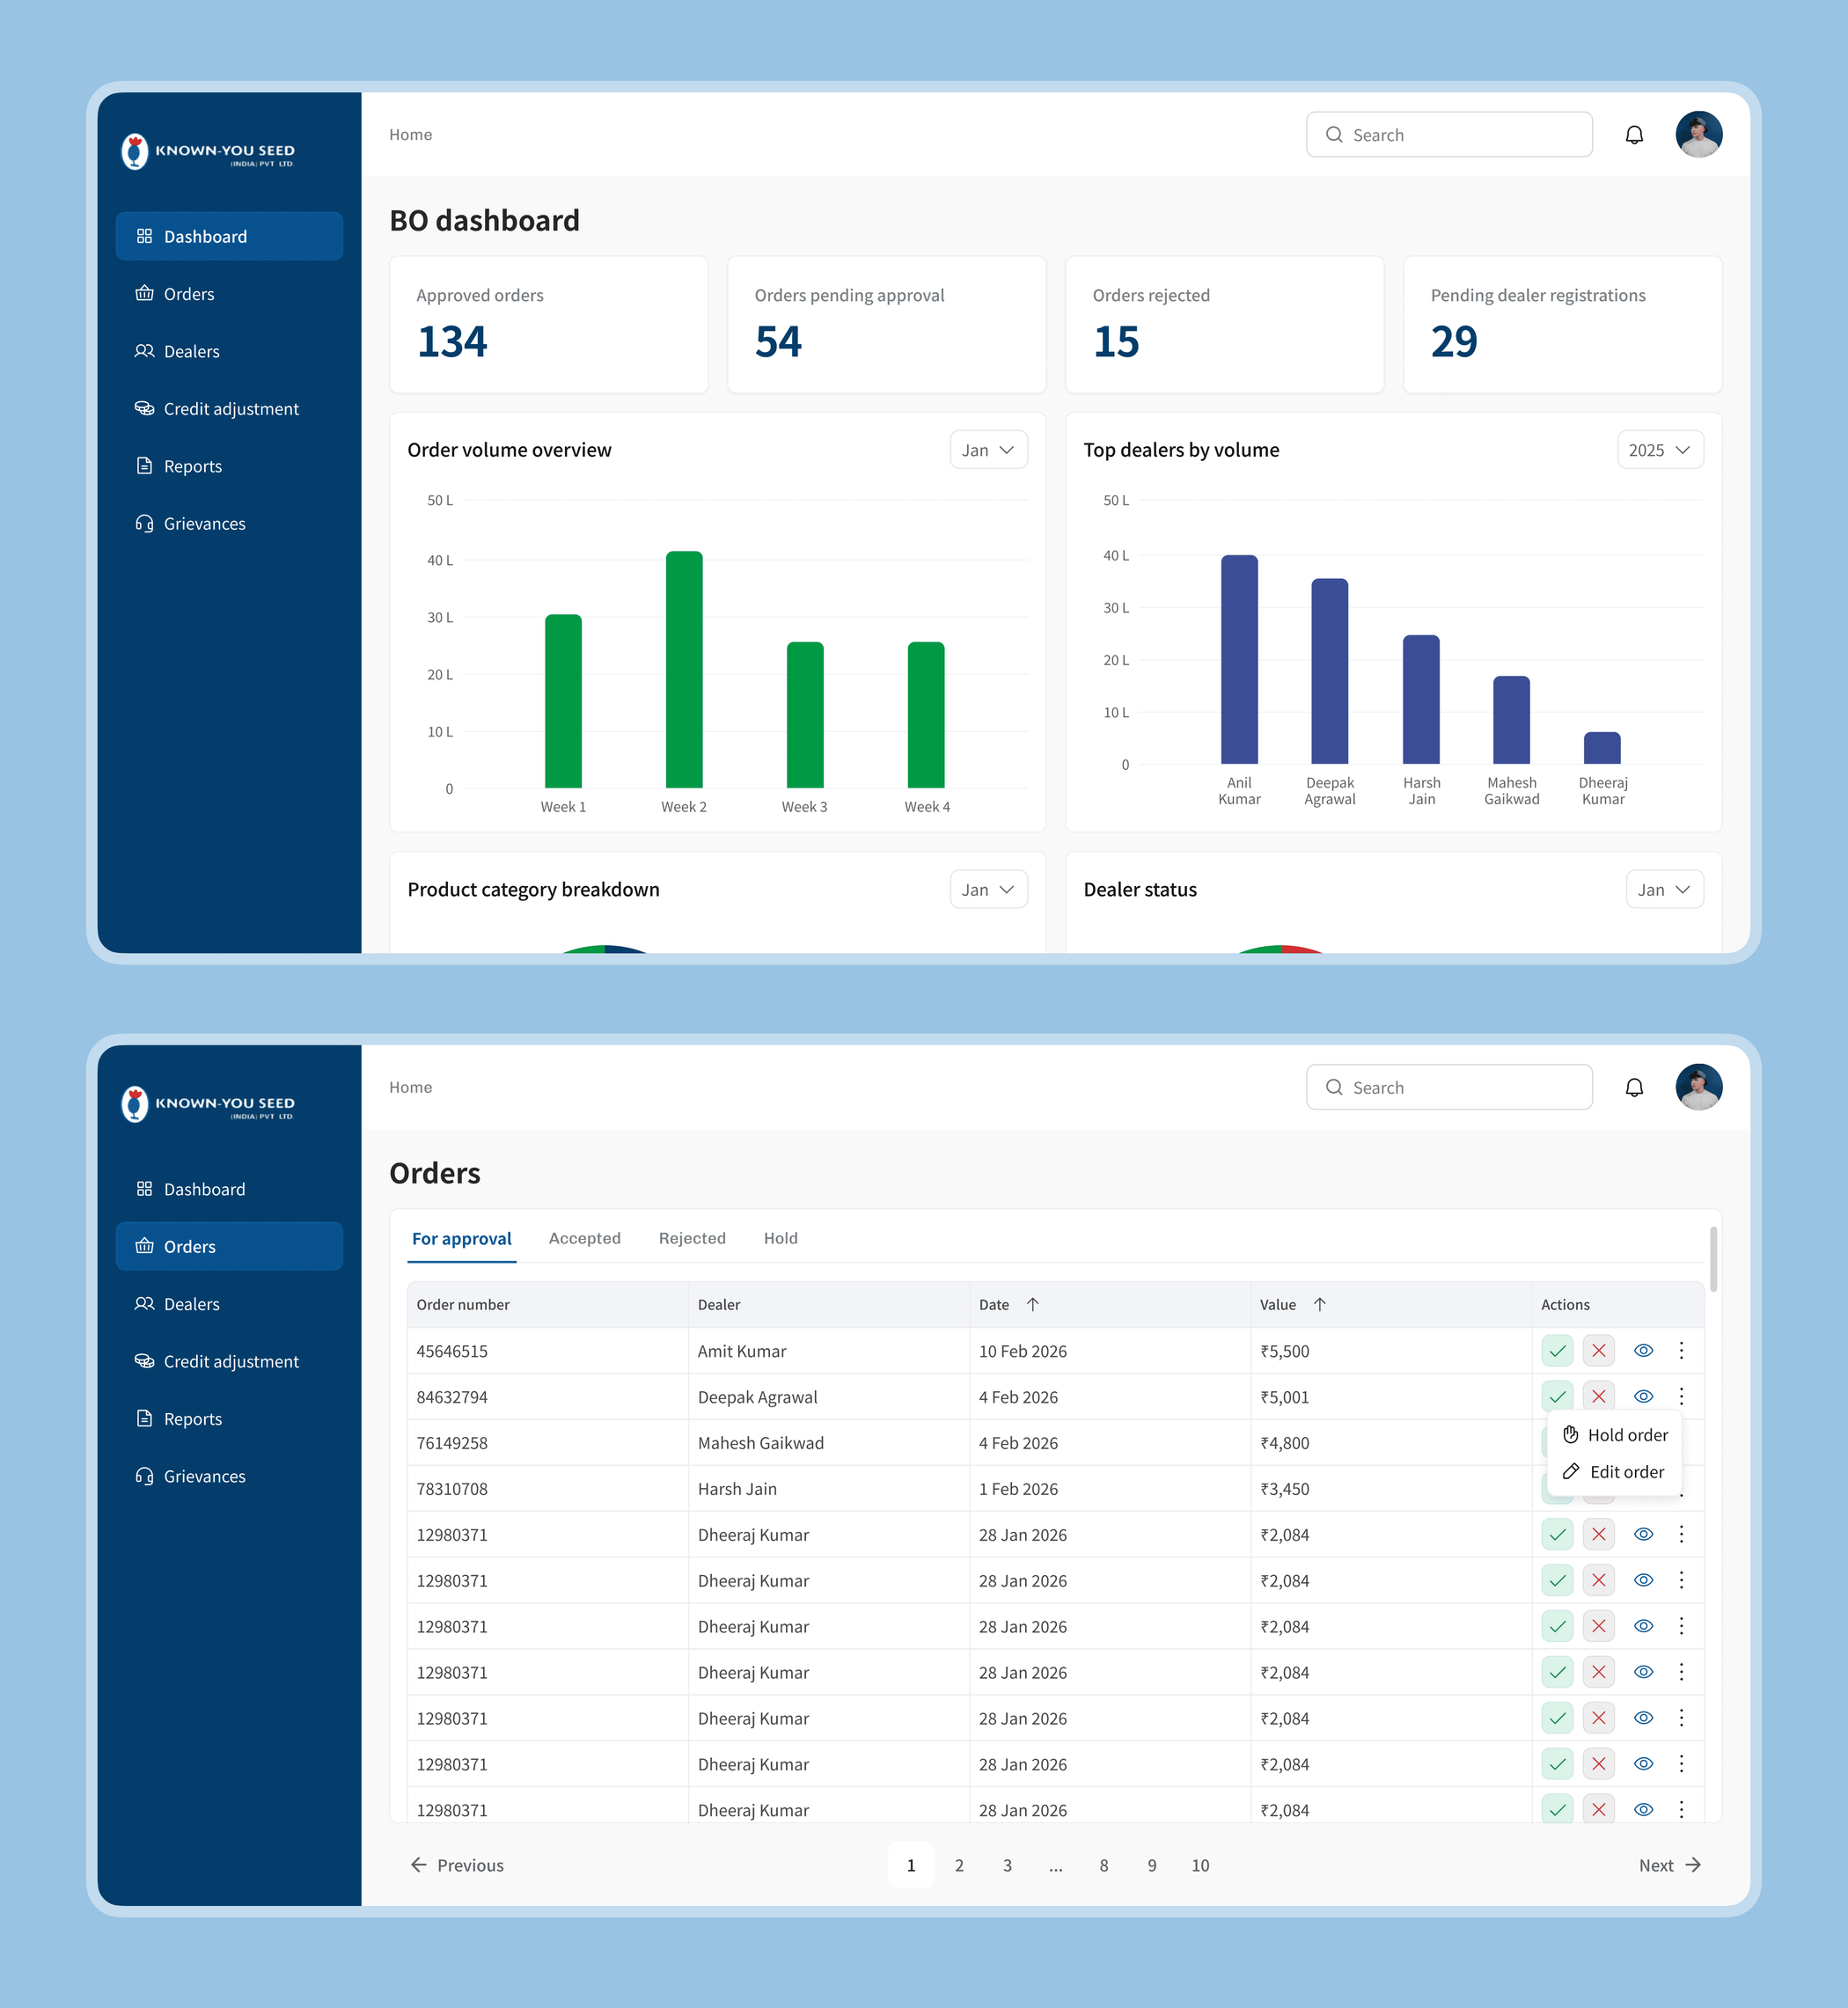Screen dimensions: 1848x2008
Task: Open notifications bell in Orders page header
Action: [x=1634, y=1087]
